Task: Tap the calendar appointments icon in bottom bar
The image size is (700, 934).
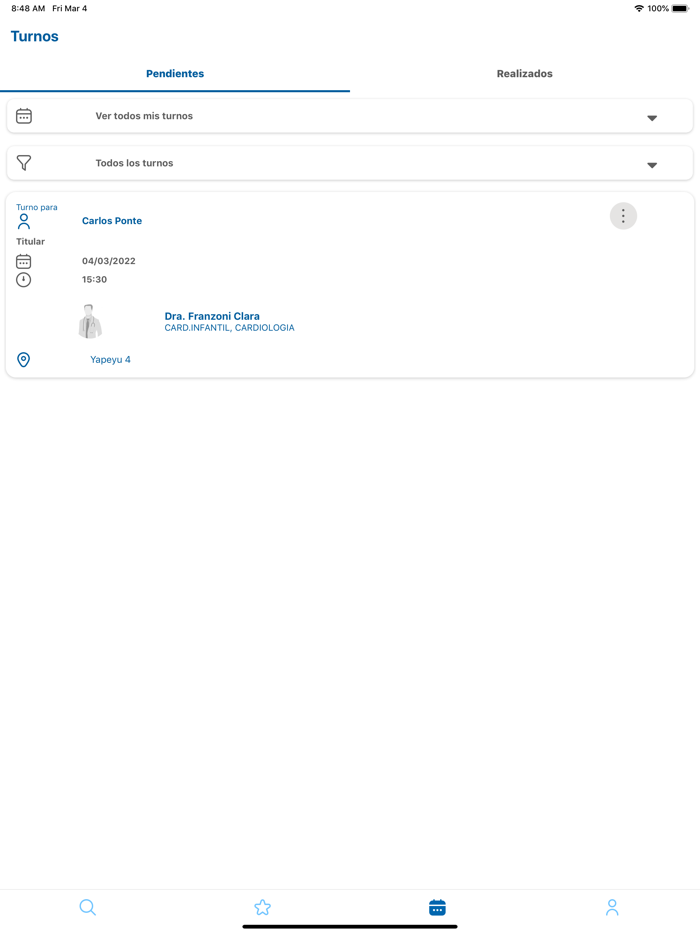Action: coord(437,907)
